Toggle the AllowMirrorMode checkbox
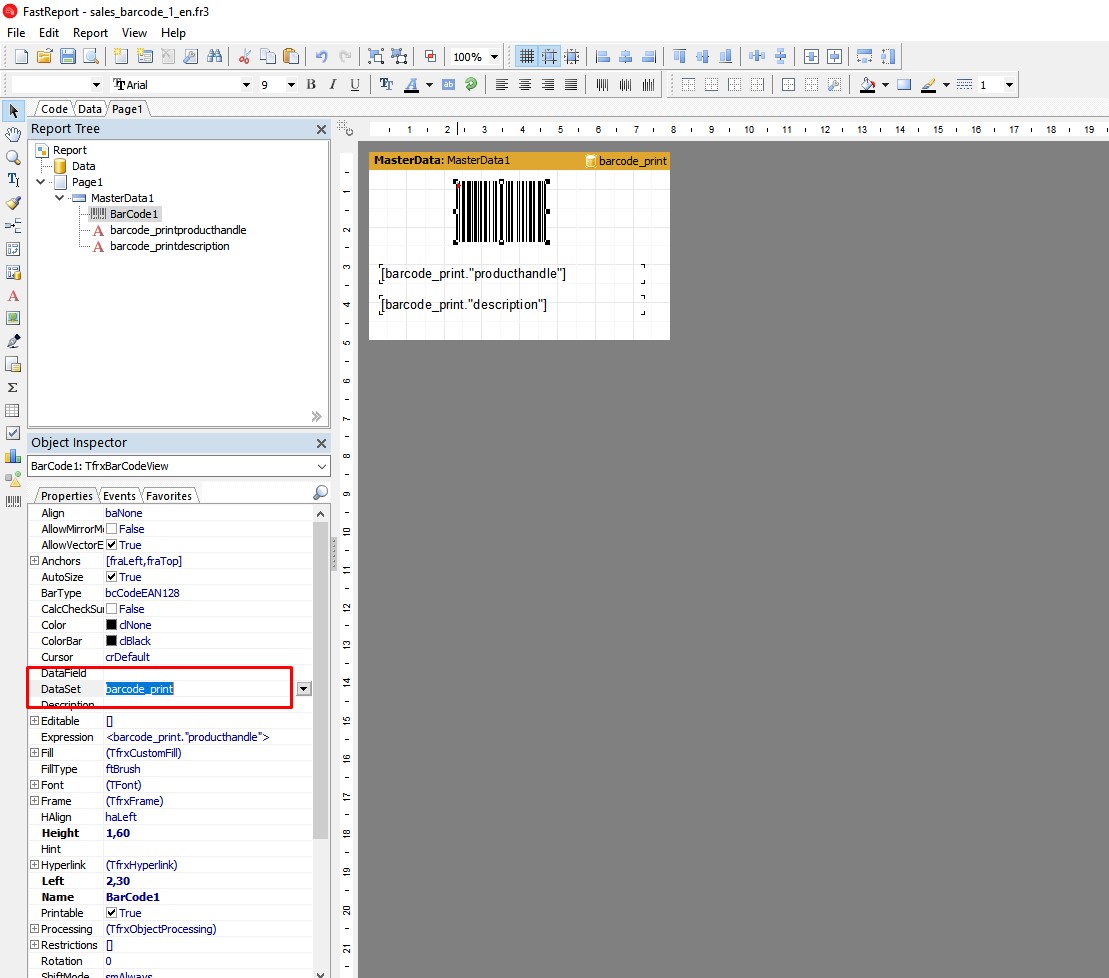 111,529
